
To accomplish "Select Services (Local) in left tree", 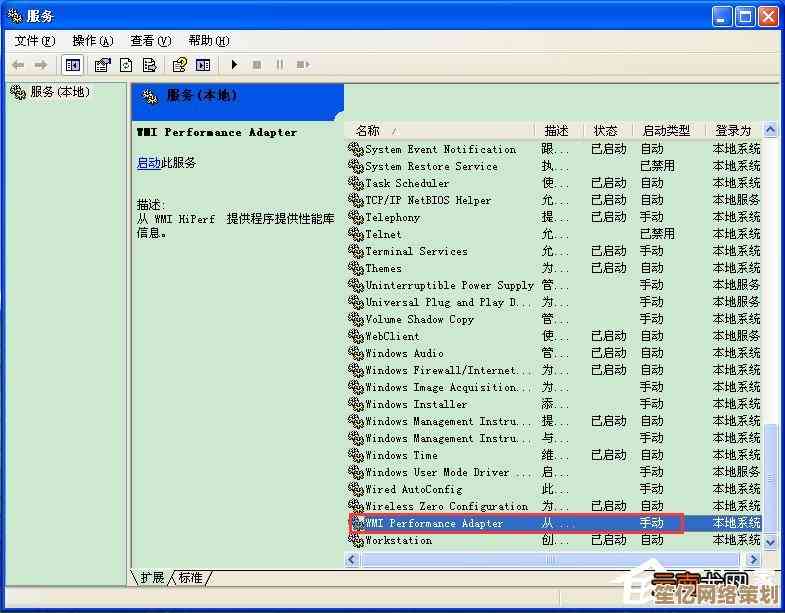I will click(x=59, y=92).
